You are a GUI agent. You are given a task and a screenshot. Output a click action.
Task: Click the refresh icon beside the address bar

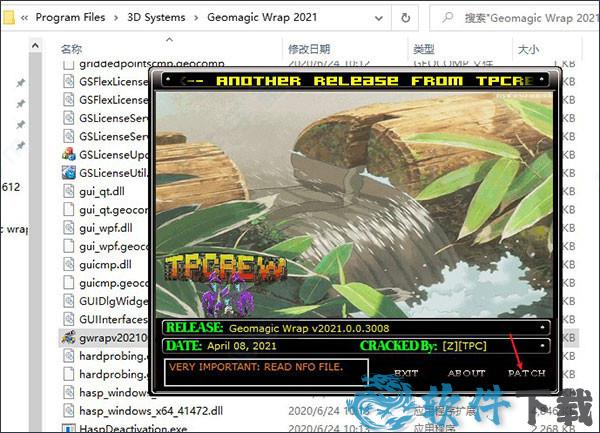[404, 17]
